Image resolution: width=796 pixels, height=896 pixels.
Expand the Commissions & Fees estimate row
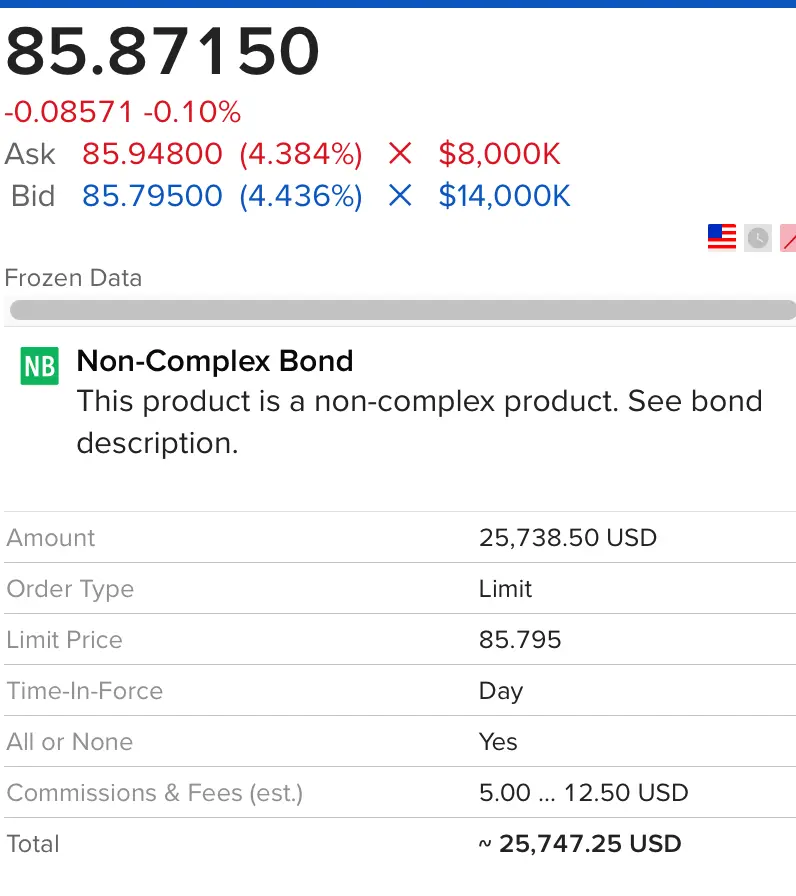584,793
